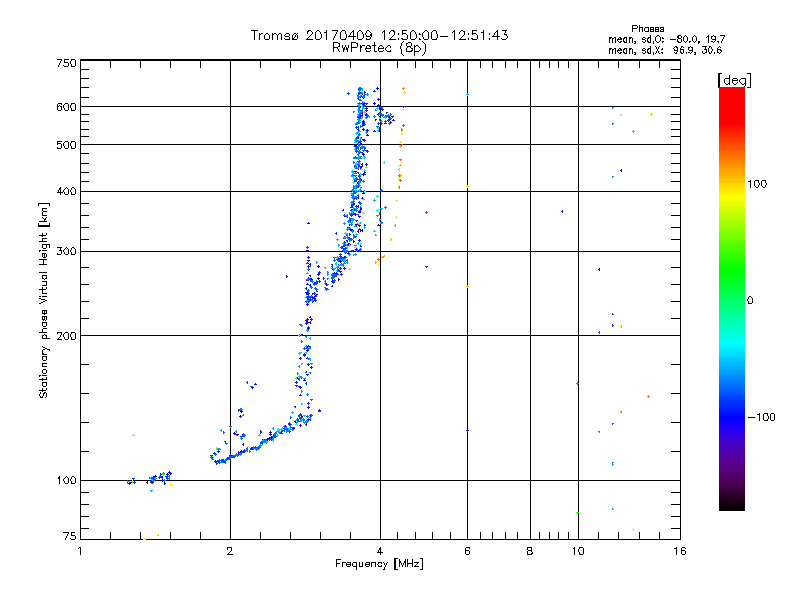Click the y-axis tick label "400"
The image size is (800, 600).
[66, 191]
